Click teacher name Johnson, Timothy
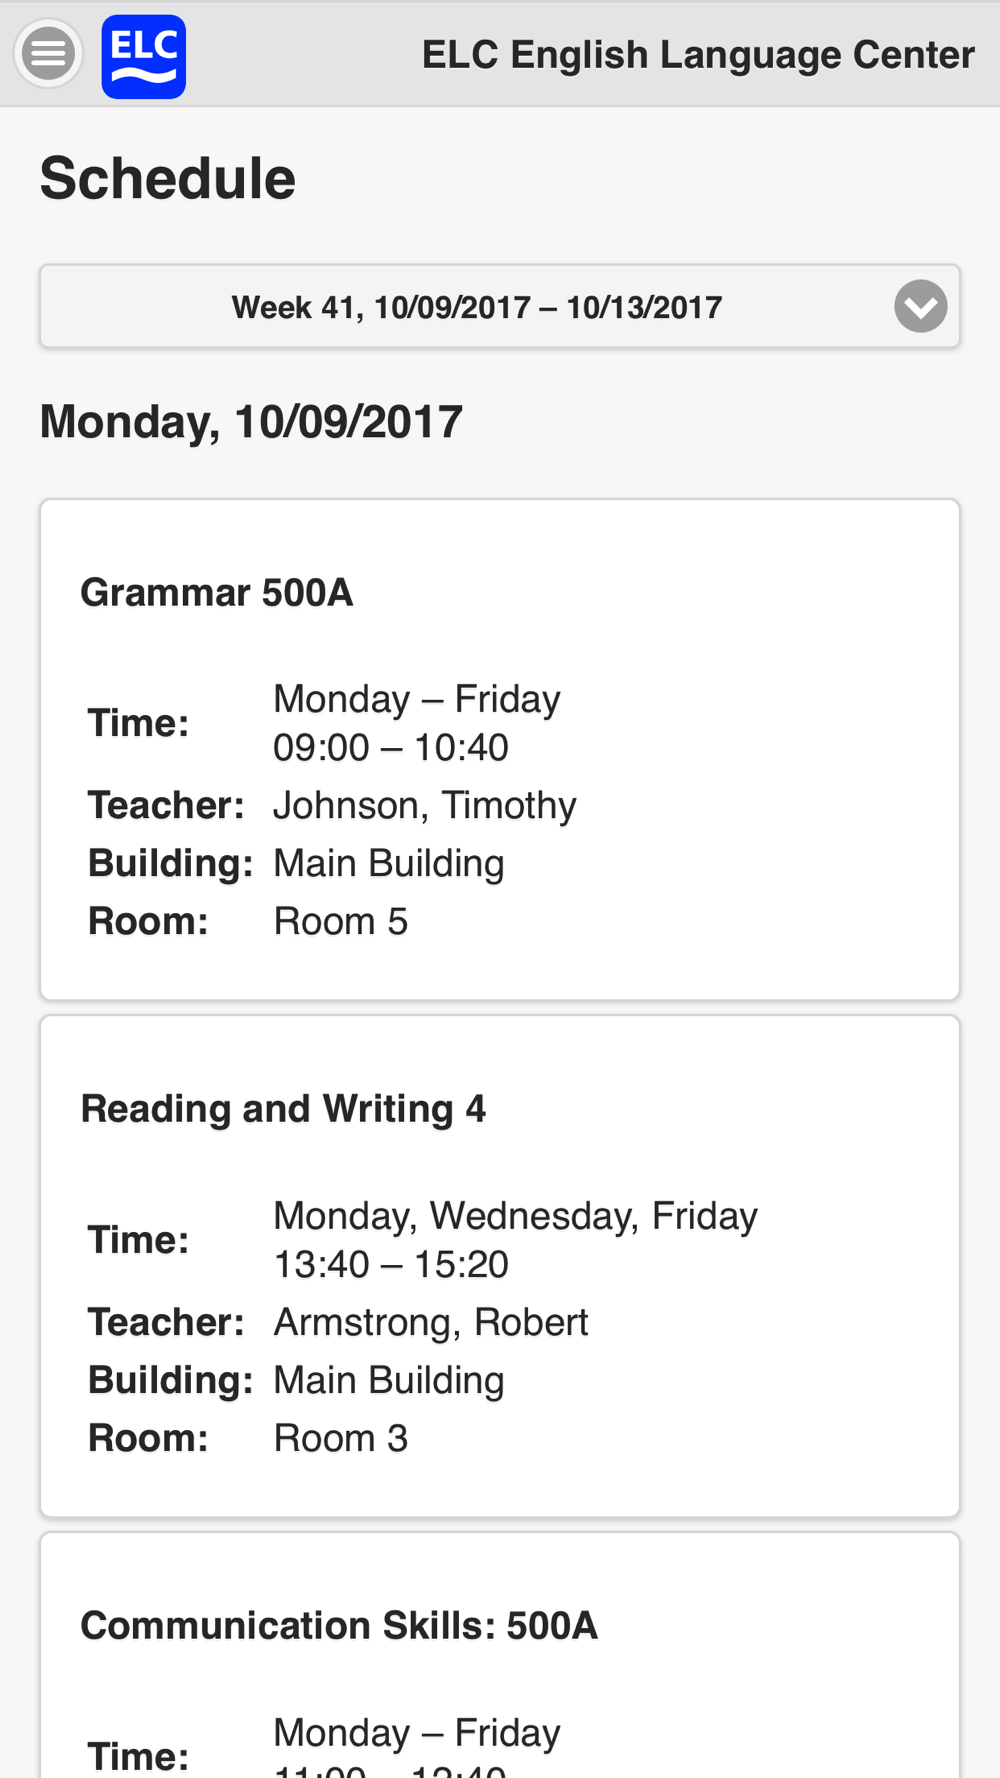1000x1778 pixels. [425, 805]
